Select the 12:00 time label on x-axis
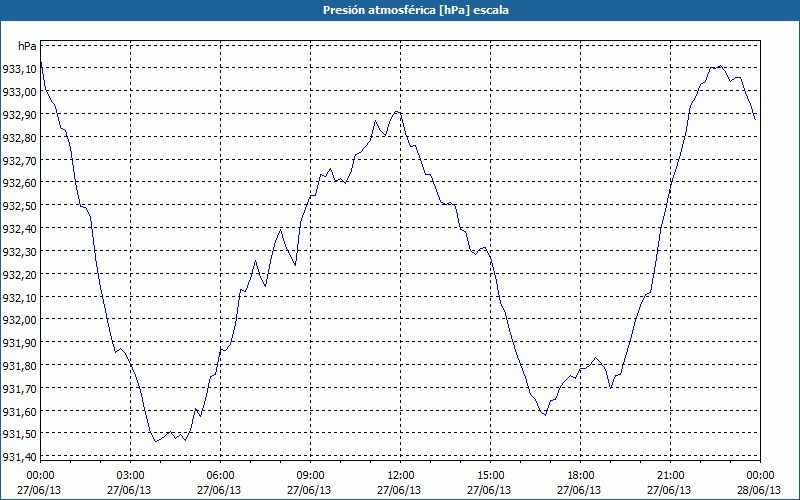800x500 pixels. tap(399, 476)
